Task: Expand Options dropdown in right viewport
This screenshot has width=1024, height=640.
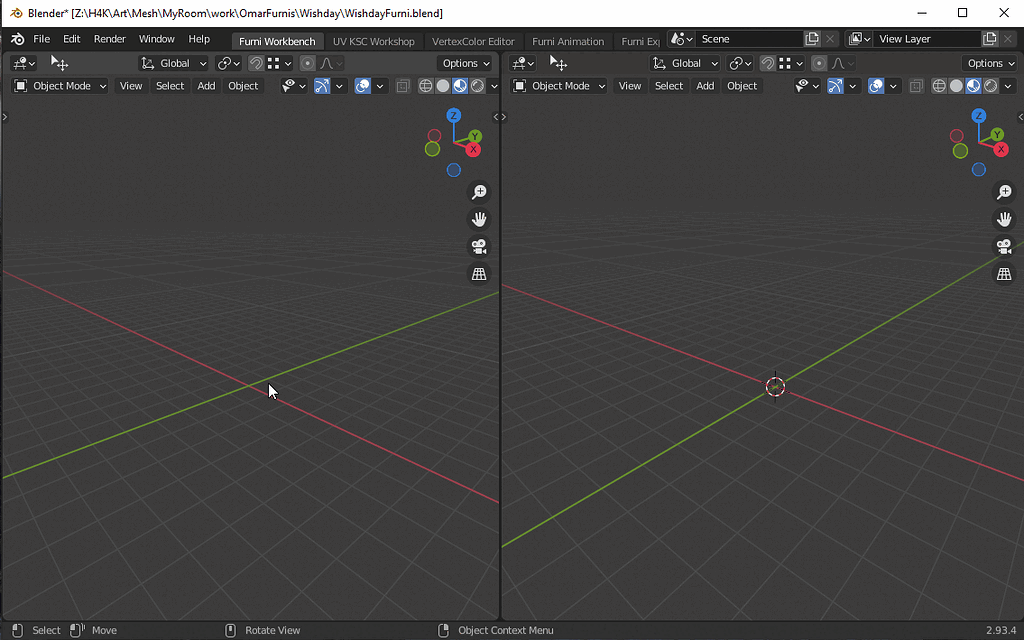Action: tap(990, 63)
